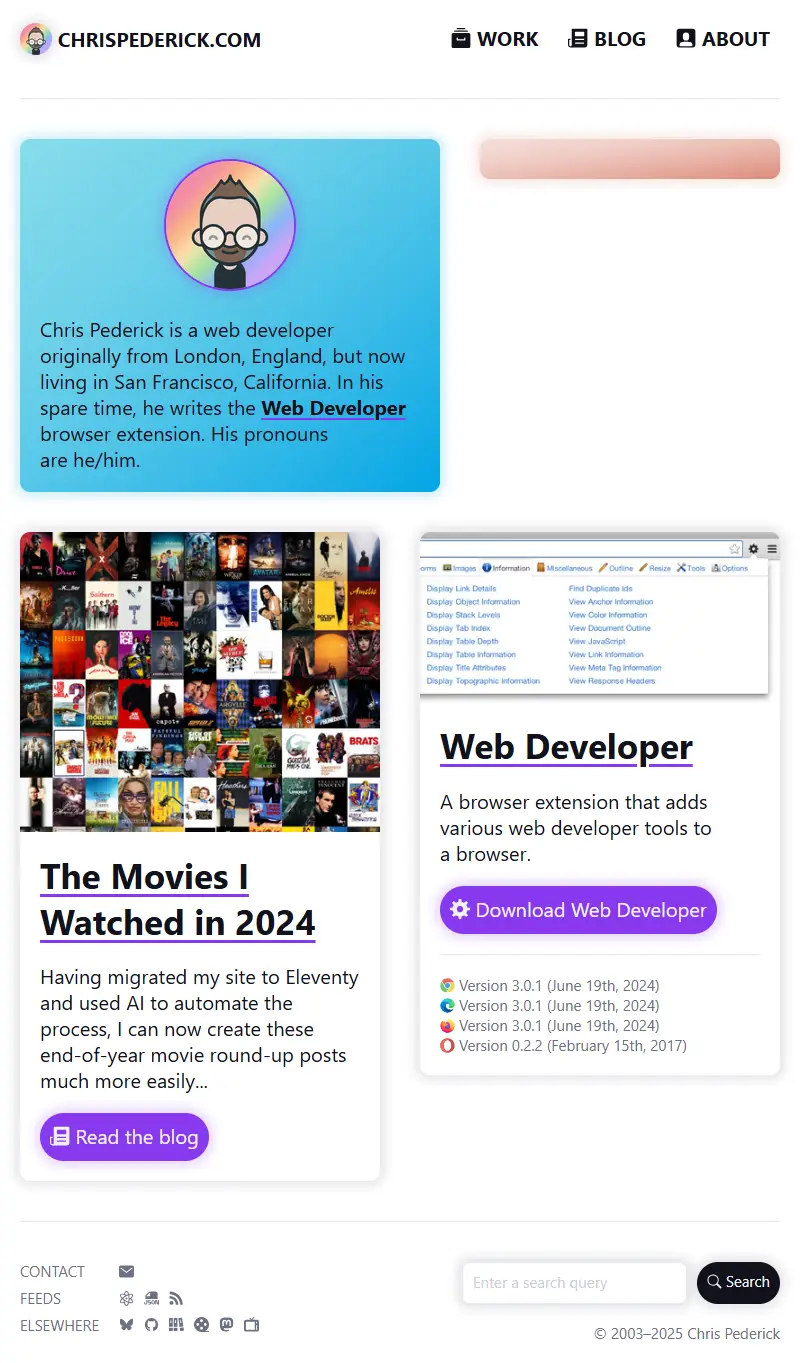Click the Edge browser version icon

click(x=447, y=1006)
